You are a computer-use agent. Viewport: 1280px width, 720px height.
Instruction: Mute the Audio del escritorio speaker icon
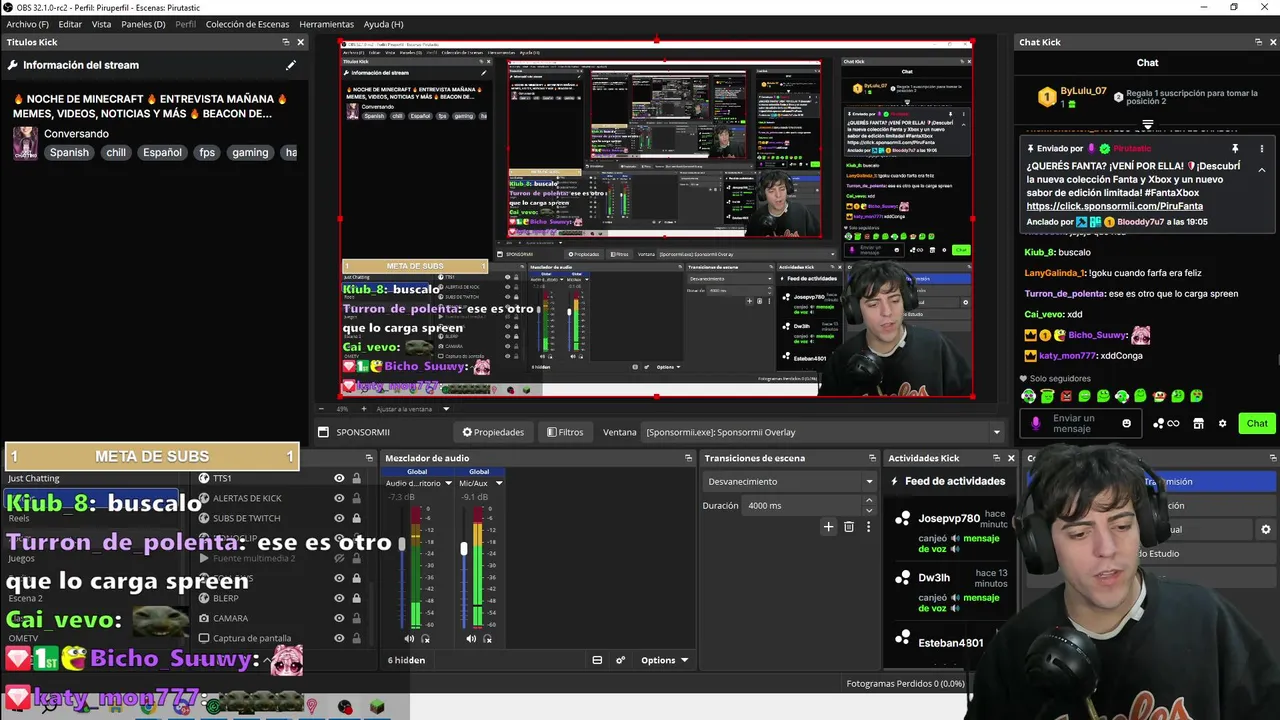409,638
